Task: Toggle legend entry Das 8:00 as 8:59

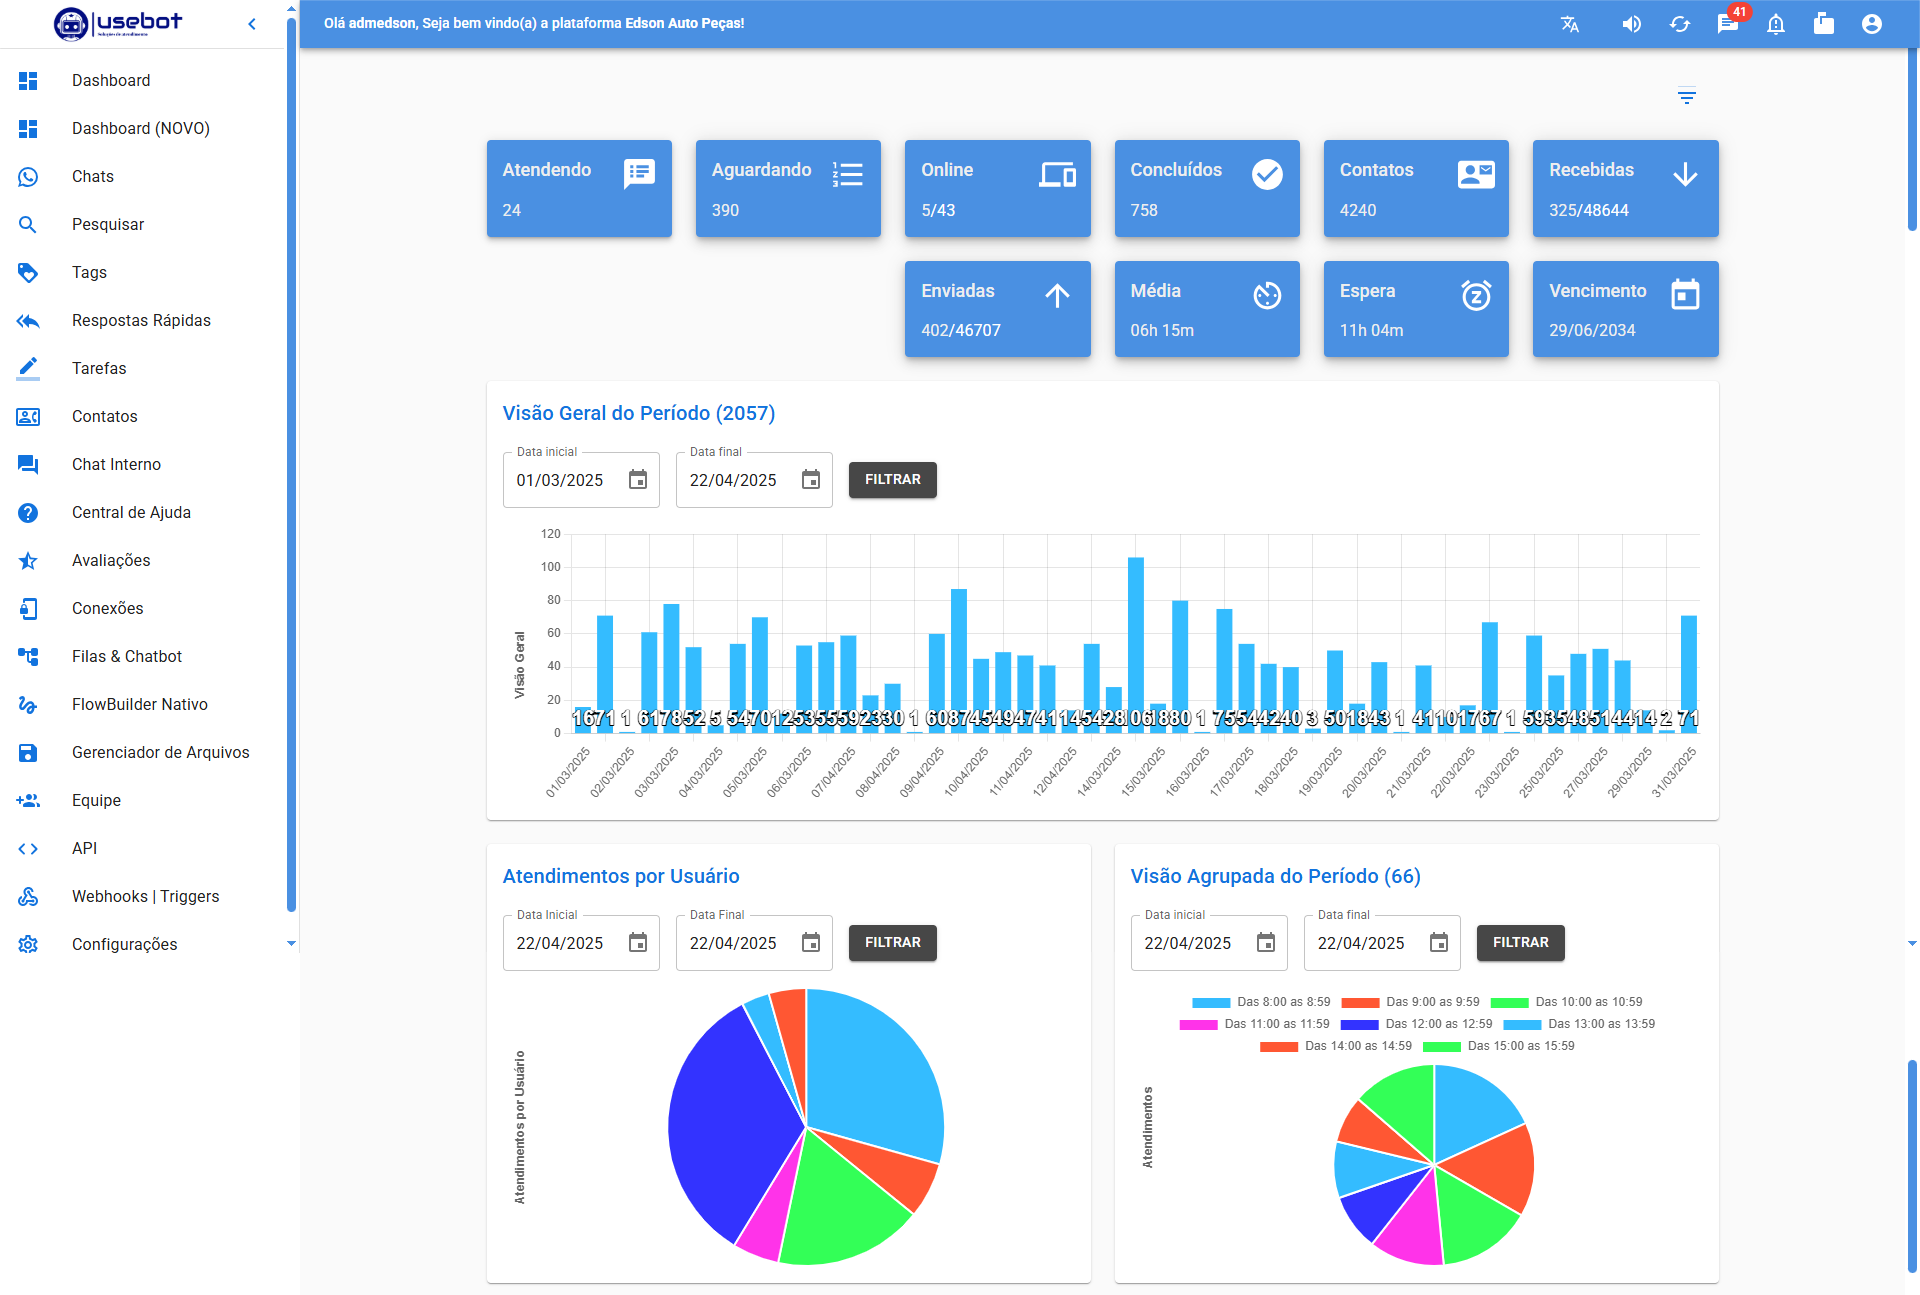Action: [x=1283, y=1002]
